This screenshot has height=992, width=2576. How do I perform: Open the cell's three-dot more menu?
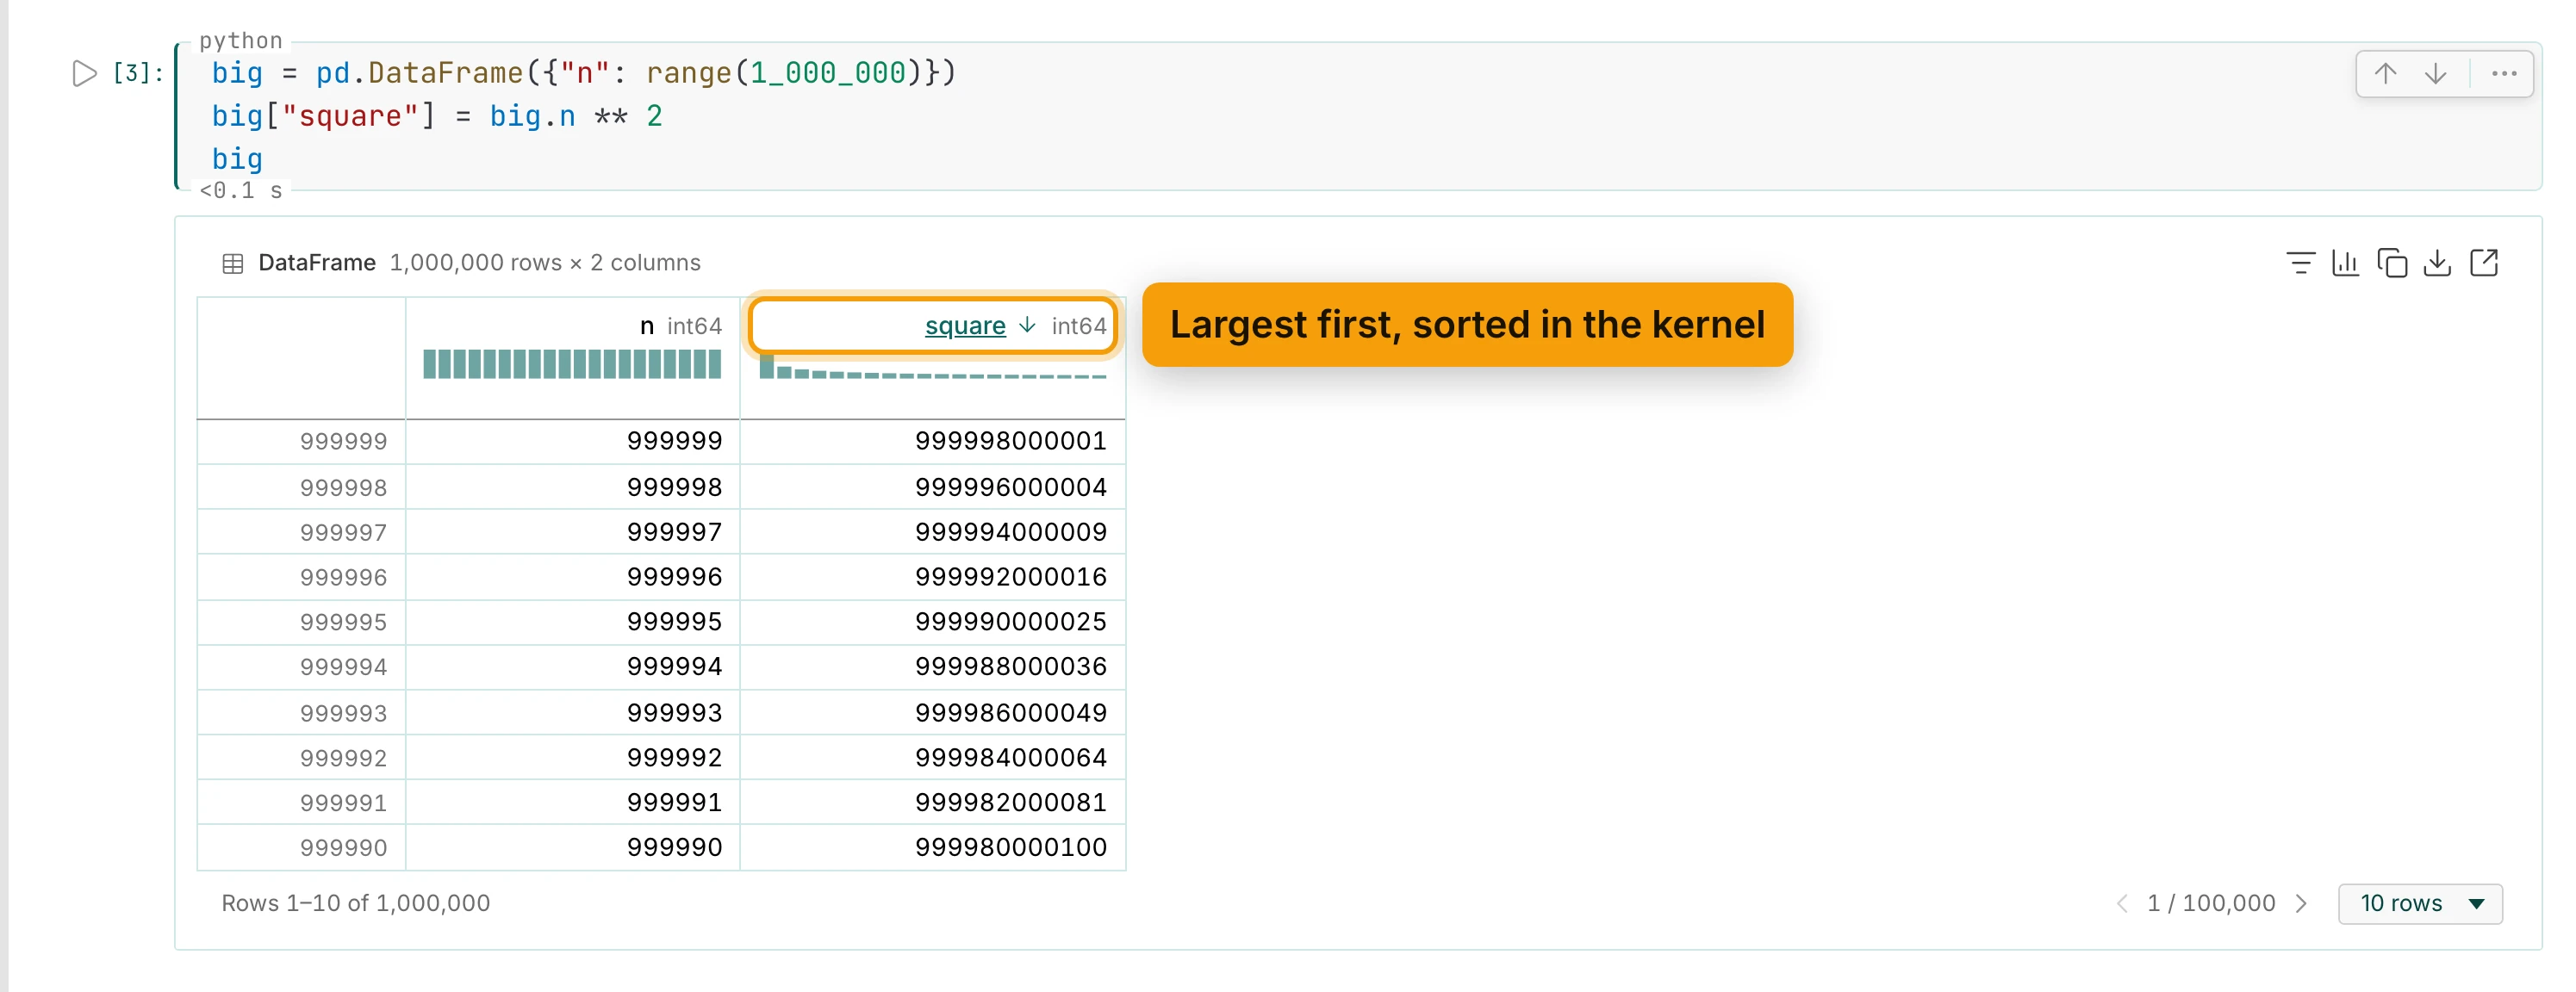2504,73
